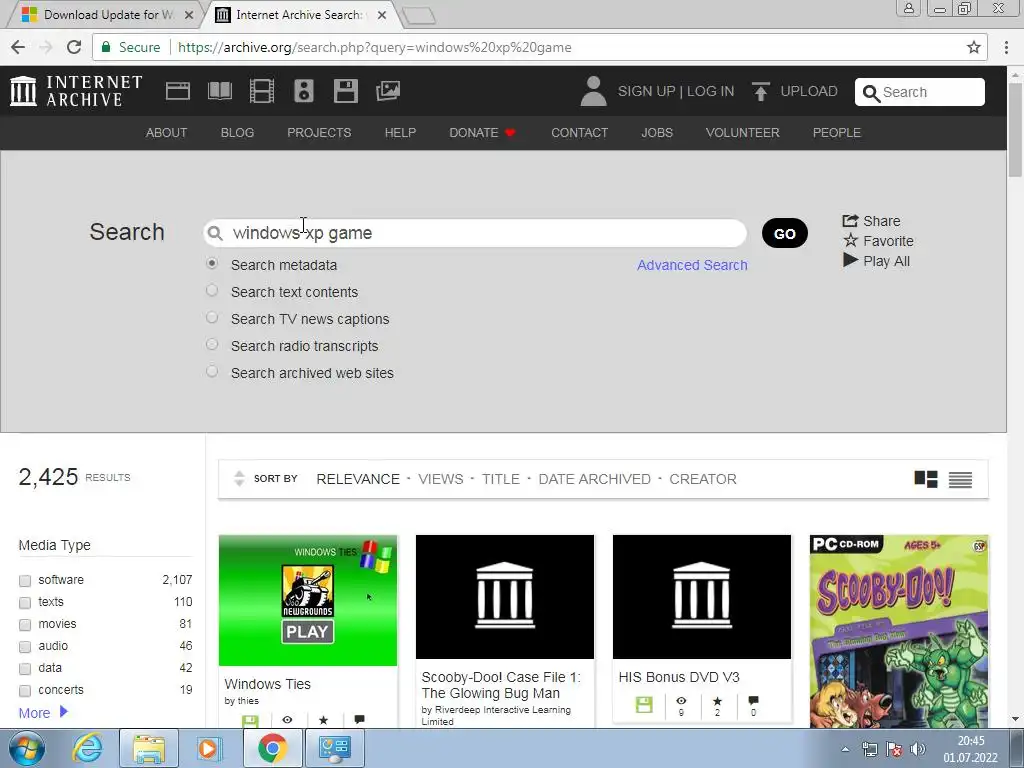Click the Favorite star icon
Viewport: 1024px width, 768px height.
[x=850, y=240]
